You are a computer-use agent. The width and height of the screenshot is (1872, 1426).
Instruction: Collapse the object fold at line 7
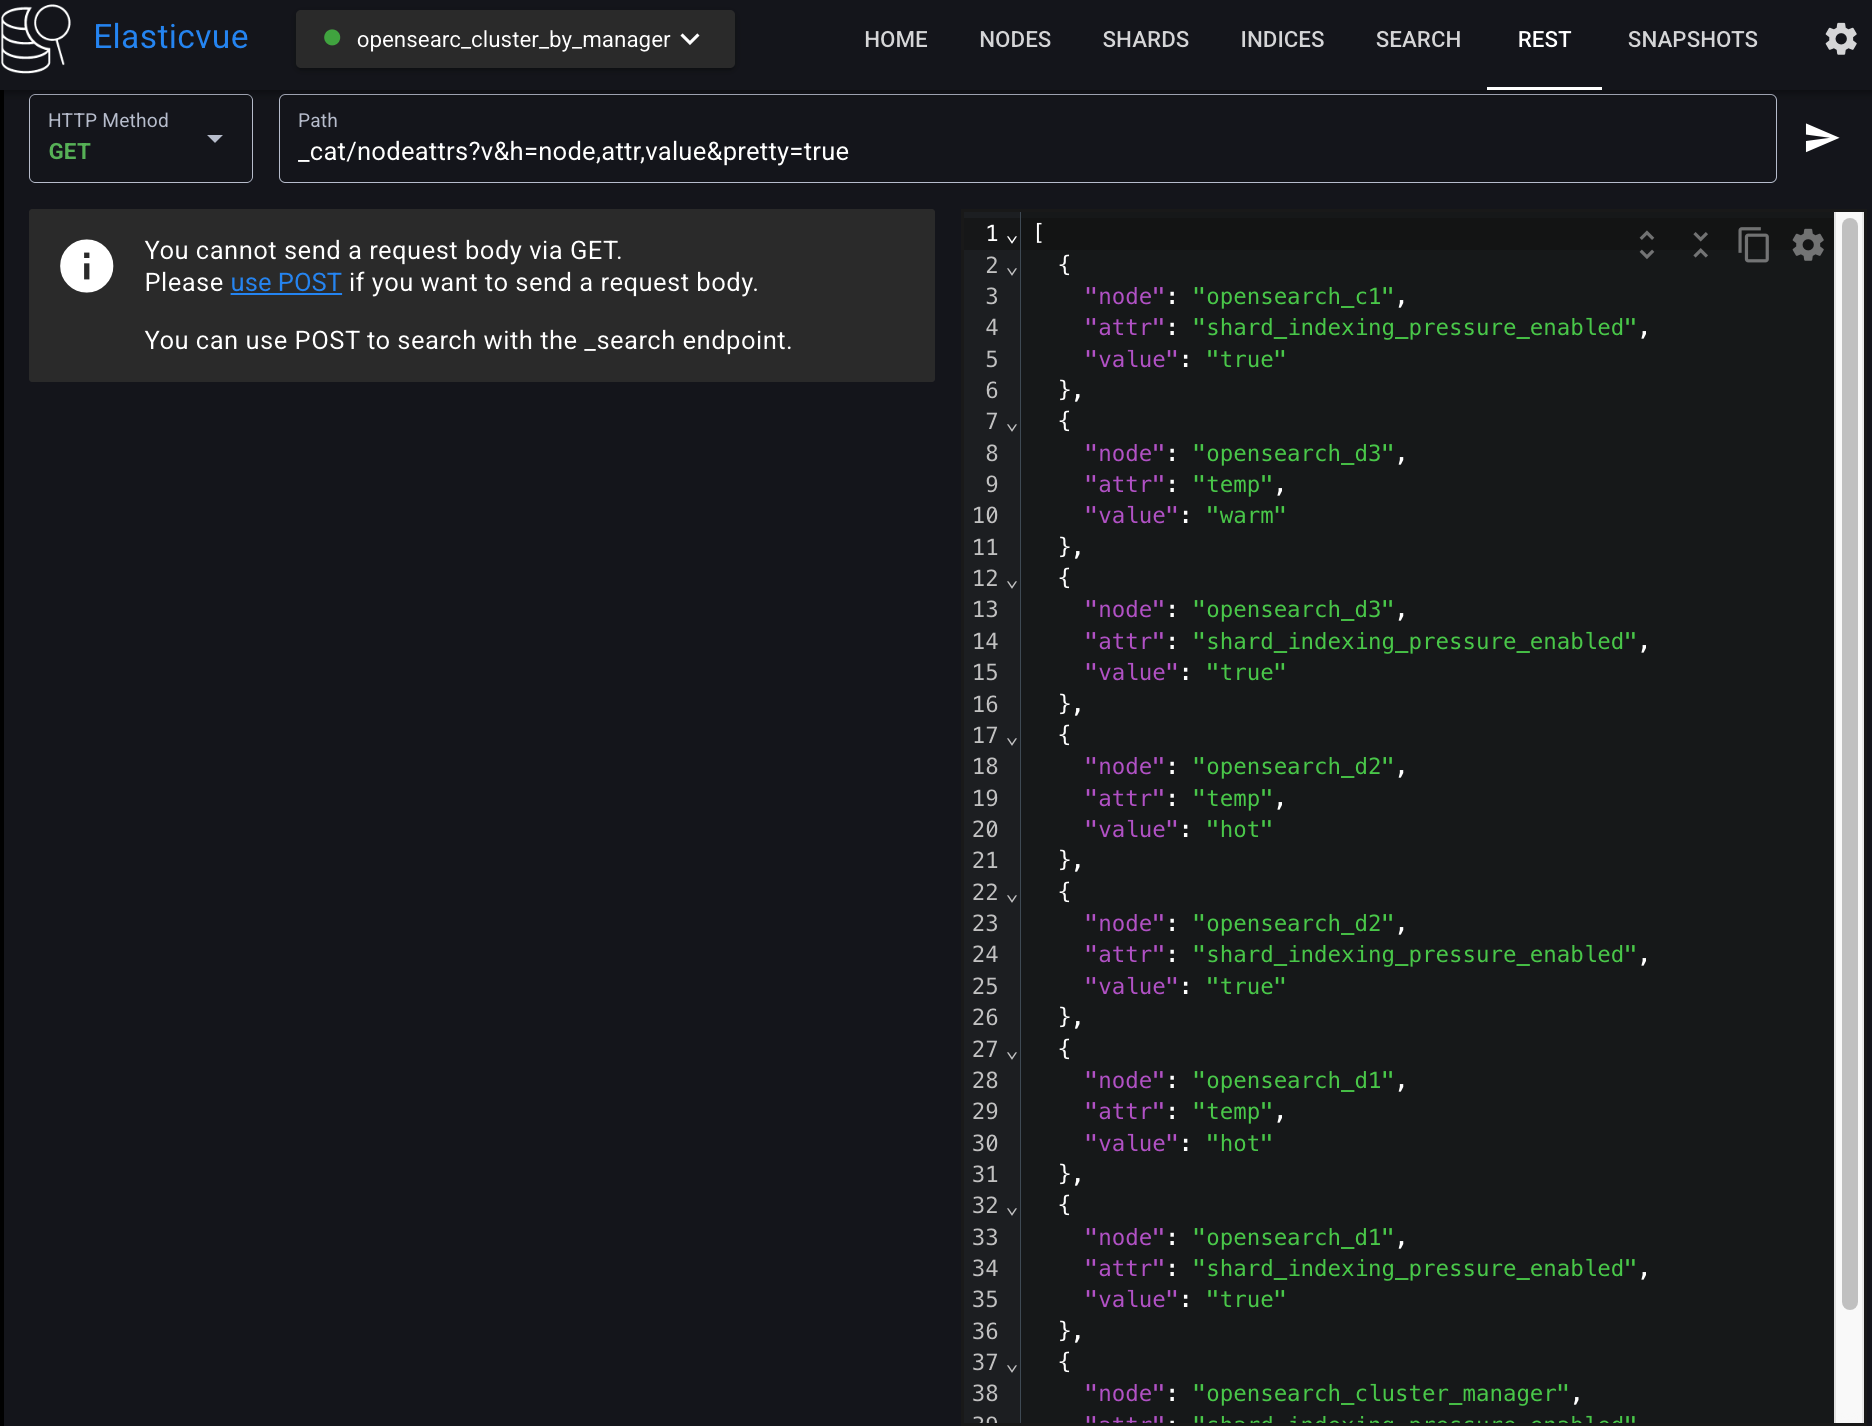point(1012,427)
